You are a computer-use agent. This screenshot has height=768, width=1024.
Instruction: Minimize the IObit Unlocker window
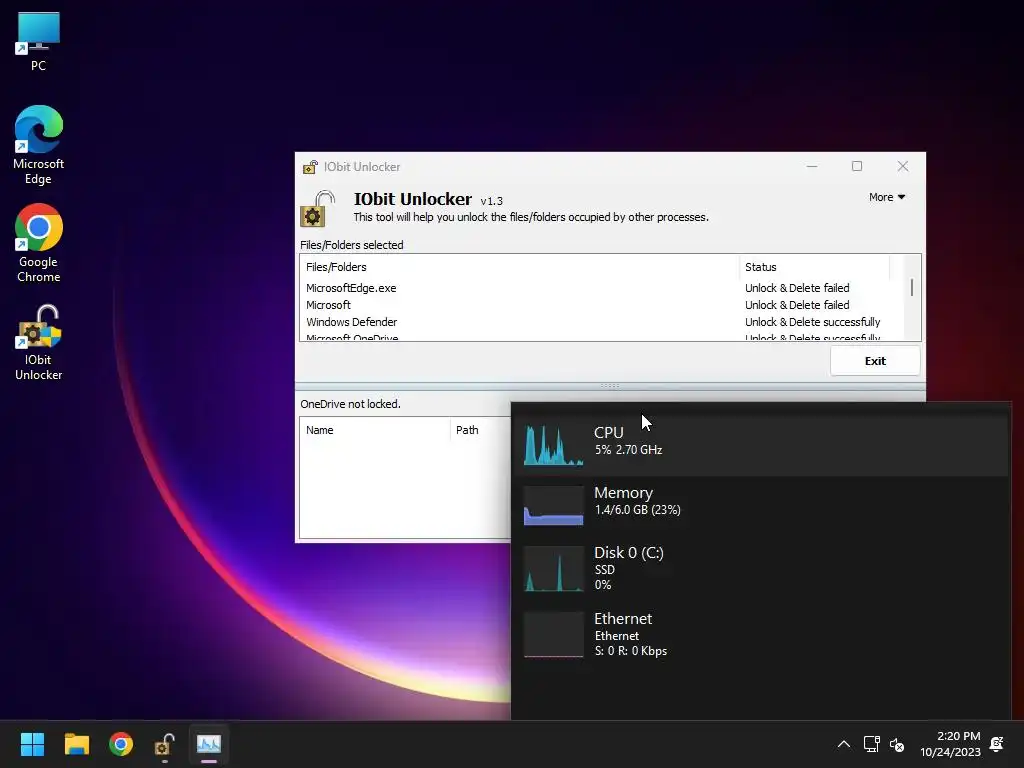[812, 167]
